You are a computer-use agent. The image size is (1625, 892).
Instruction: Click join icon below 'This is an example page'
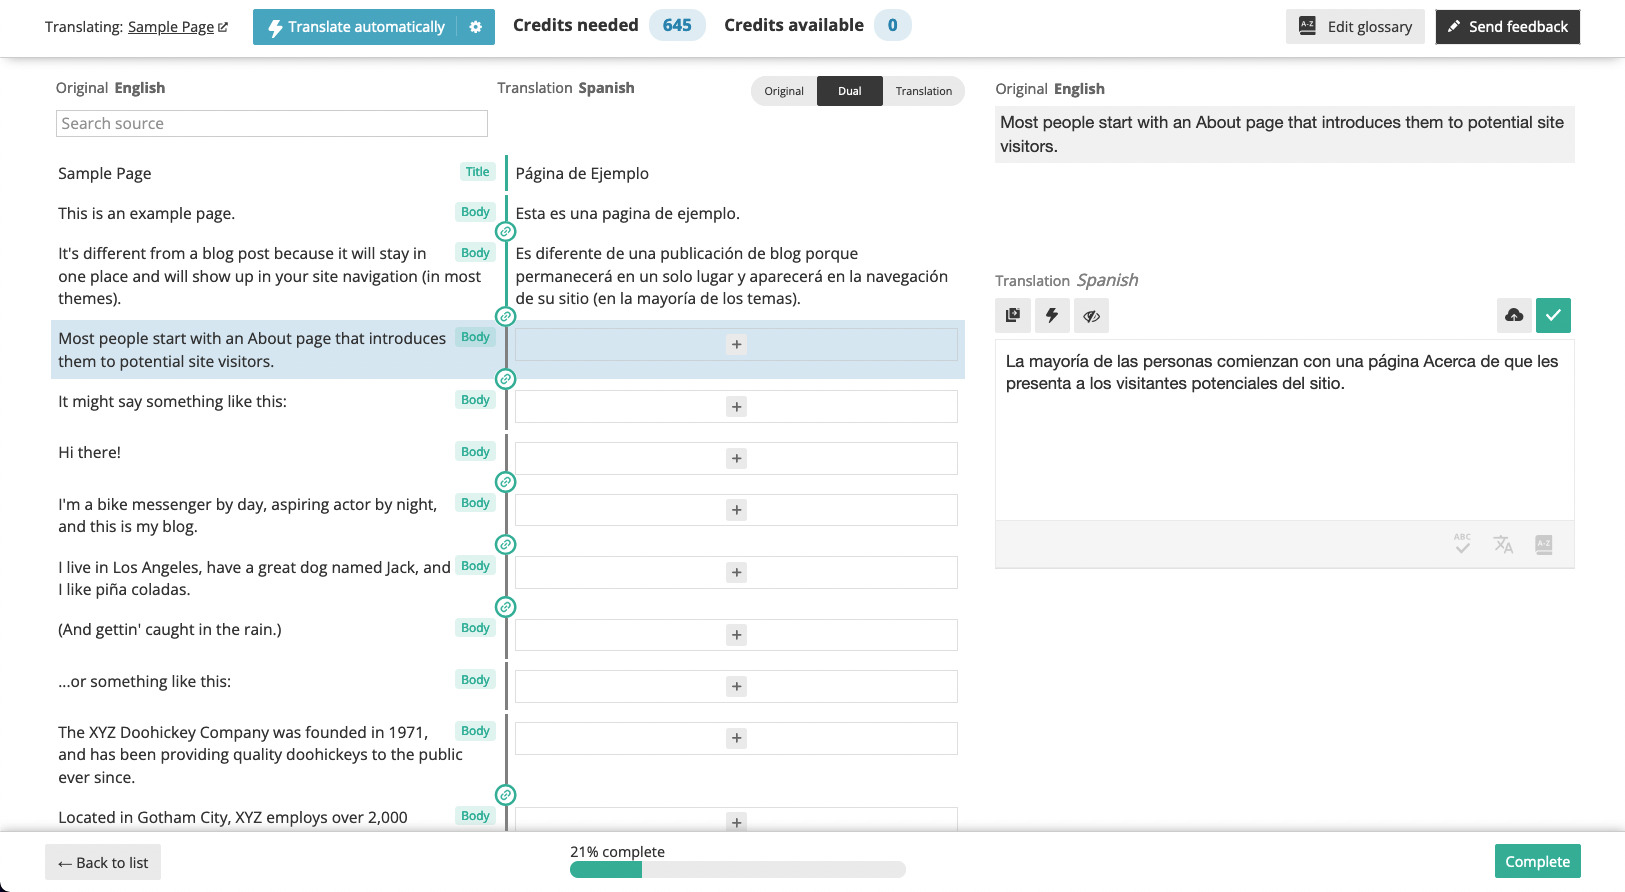506,232
